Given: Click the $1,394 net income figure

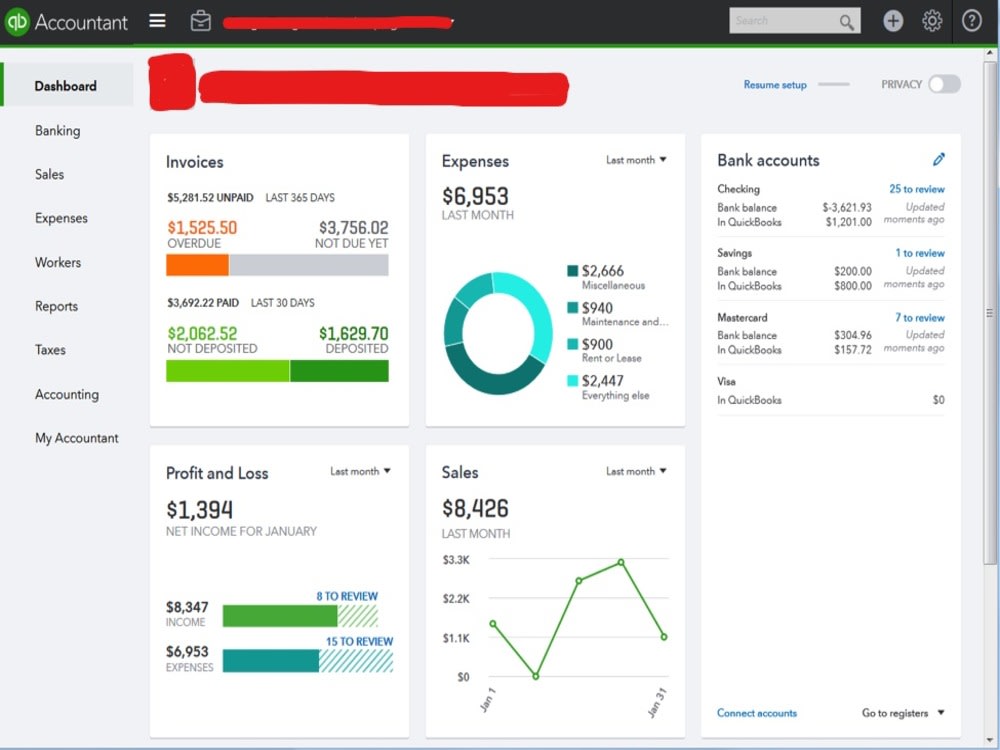Looking at the screenshot, I should (200, 510).
